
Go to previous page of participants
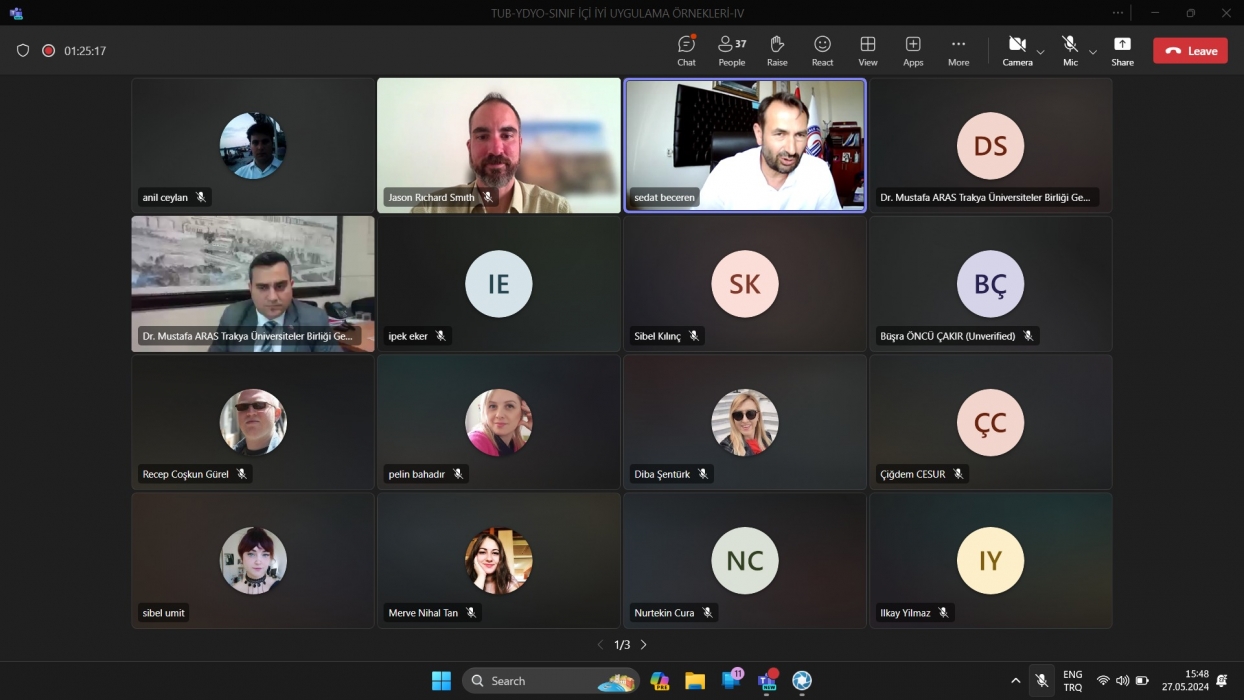(600, 645)
